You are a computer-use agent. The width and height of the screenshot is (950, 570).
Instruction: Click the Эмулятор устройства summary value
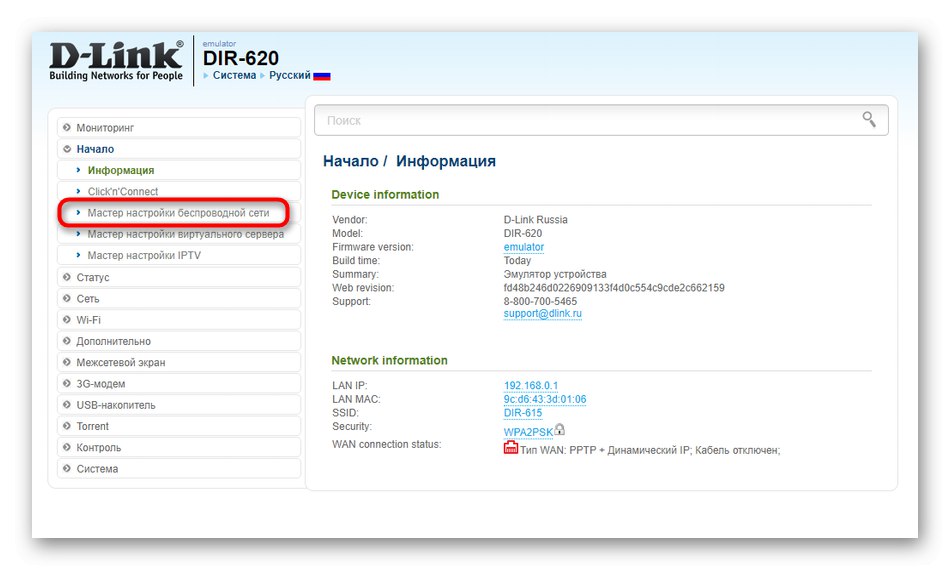tap(554, 274)
